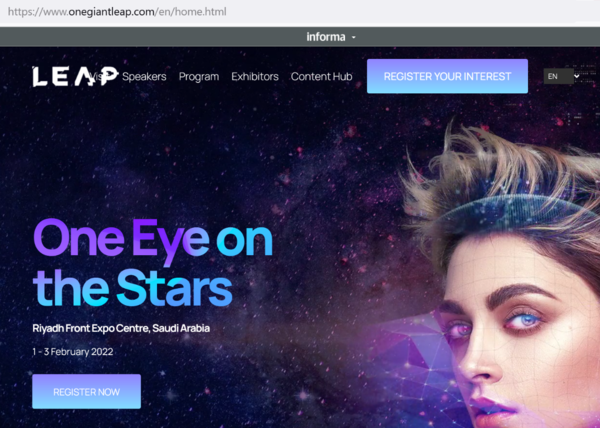600x428 pixels.
Task: Open the EN language dropdown
Action: tap(562, 76)
